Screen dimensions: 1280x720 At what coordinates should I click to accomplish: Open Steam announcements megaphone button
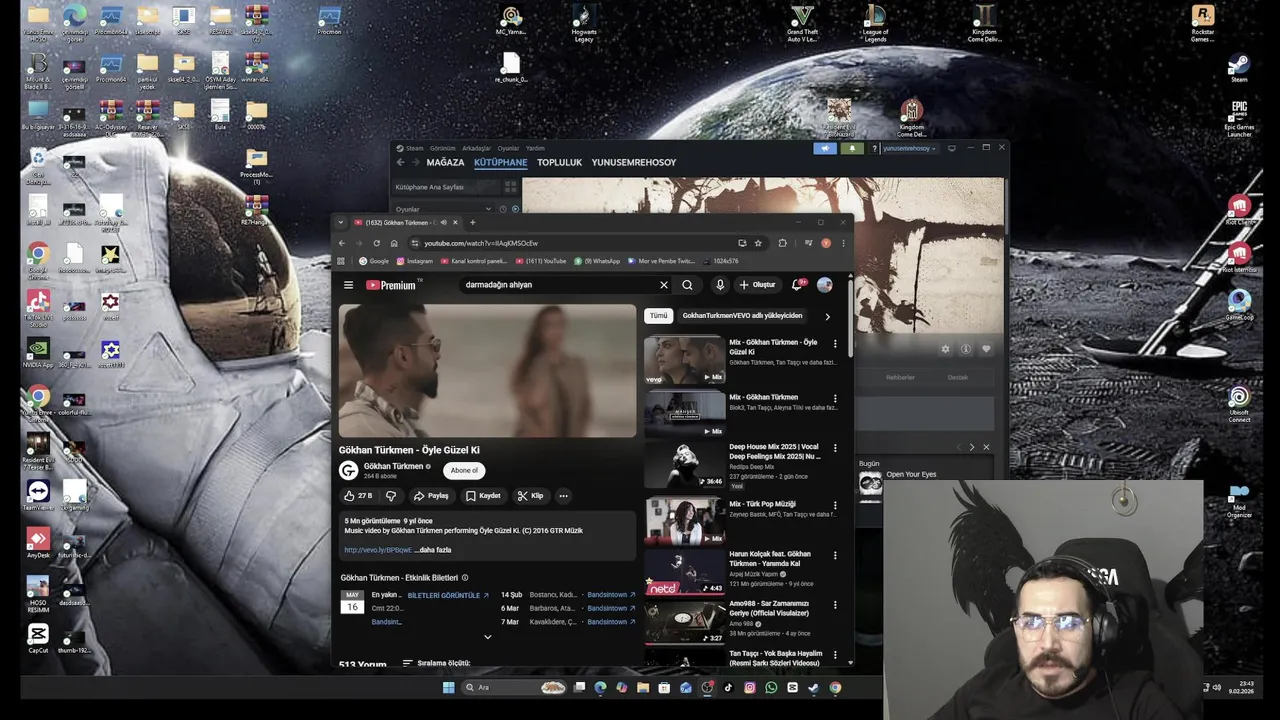pyautogui.click(x=825, y=148)
